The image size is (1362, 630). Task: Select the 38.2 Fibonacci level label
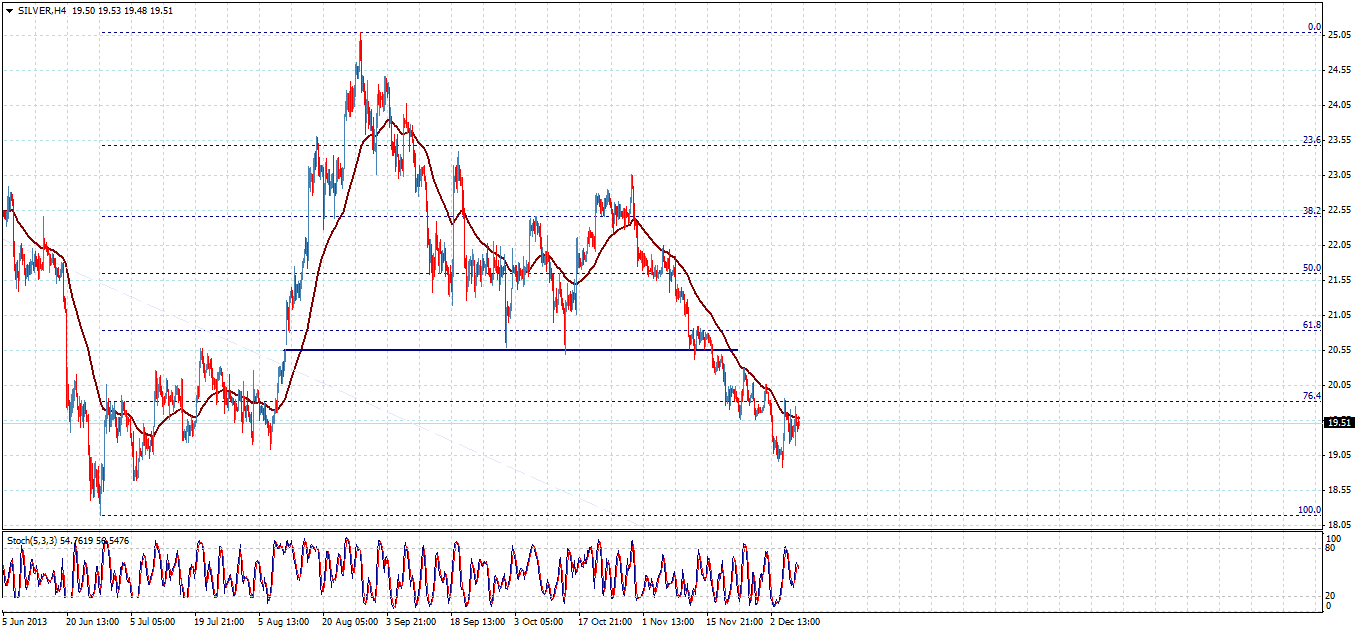[1311, 211]
